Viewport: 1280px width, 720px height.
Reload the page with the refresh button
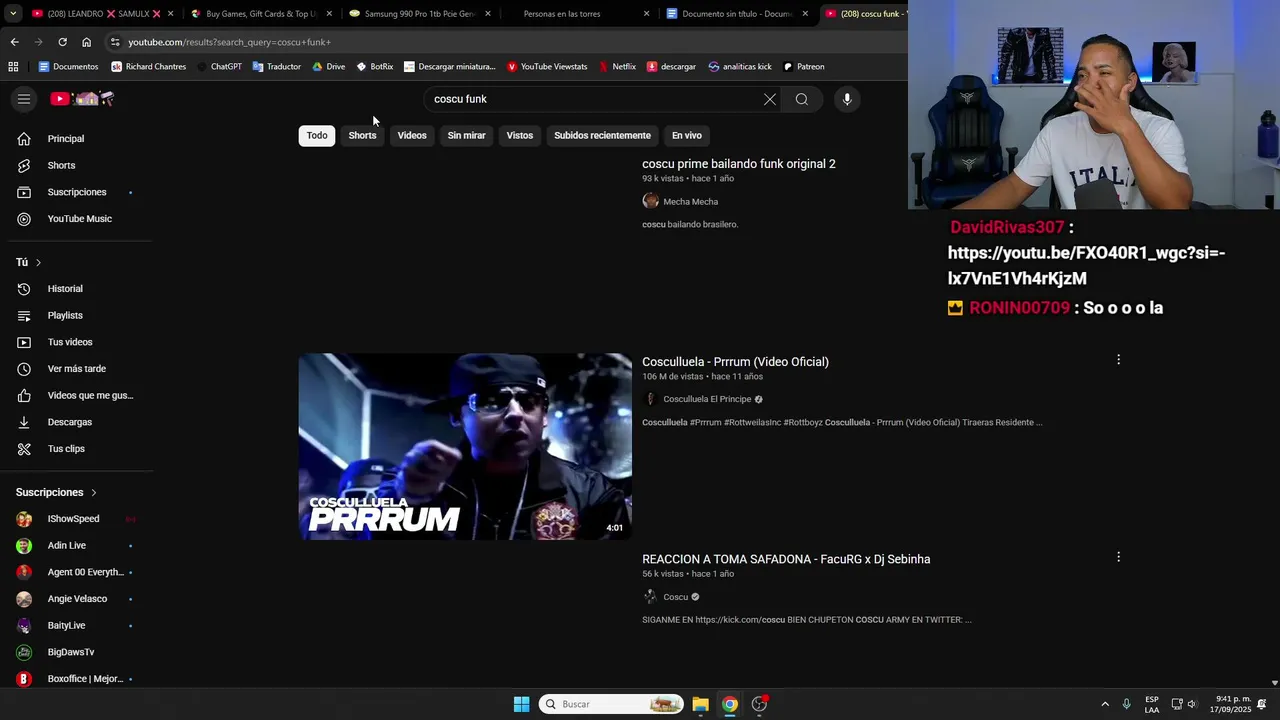pos(62,42)
